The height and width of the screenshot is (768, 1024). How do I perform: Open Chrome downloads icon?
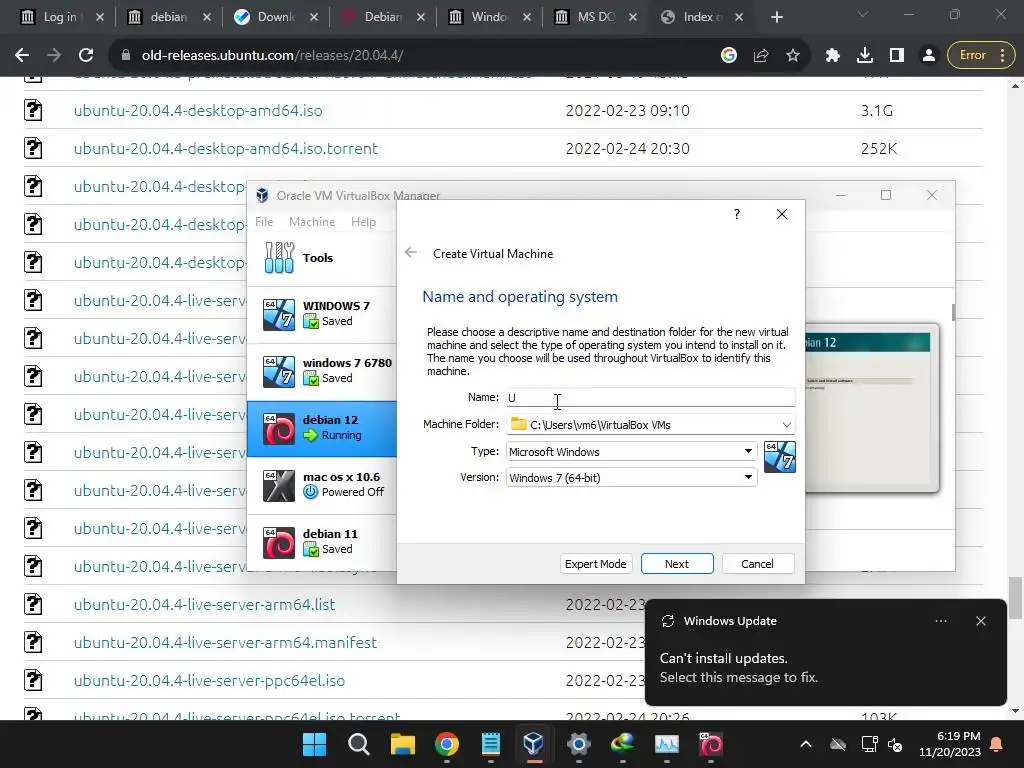pyautogui.click(x=865, y=56)
